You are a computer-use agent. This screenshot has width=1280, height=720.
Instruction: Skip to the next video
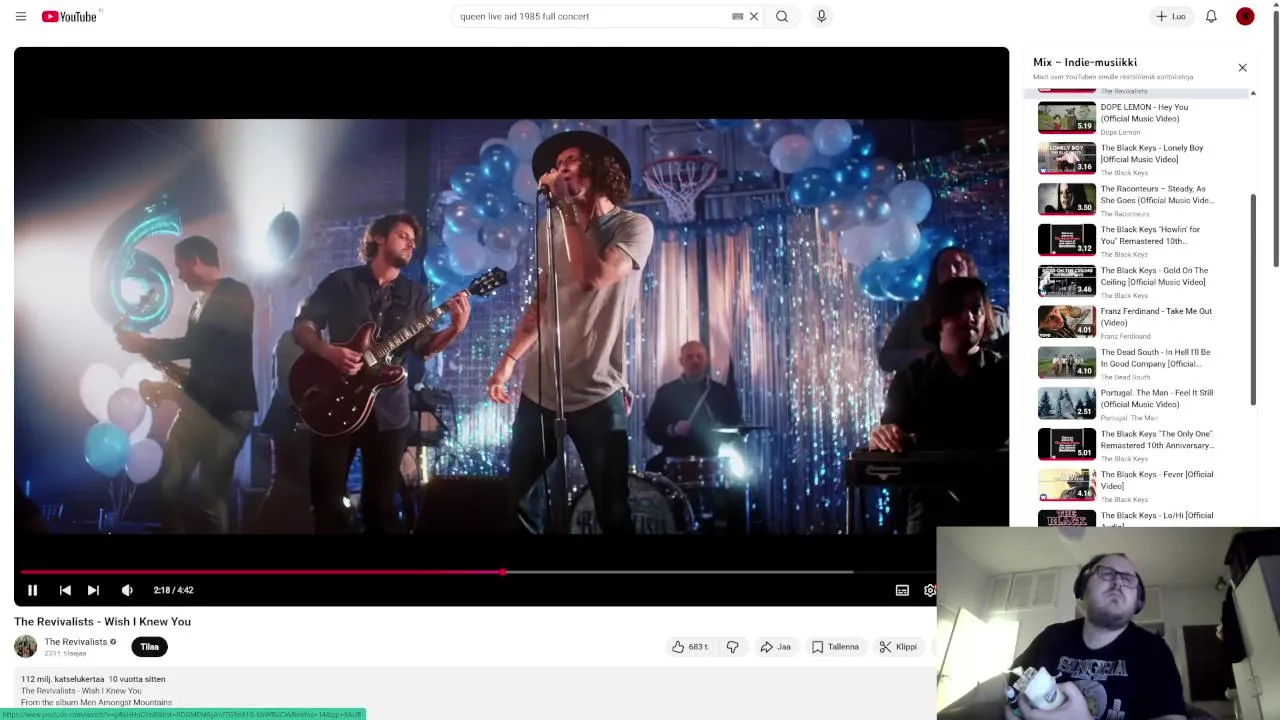click(x=93, y=590)
